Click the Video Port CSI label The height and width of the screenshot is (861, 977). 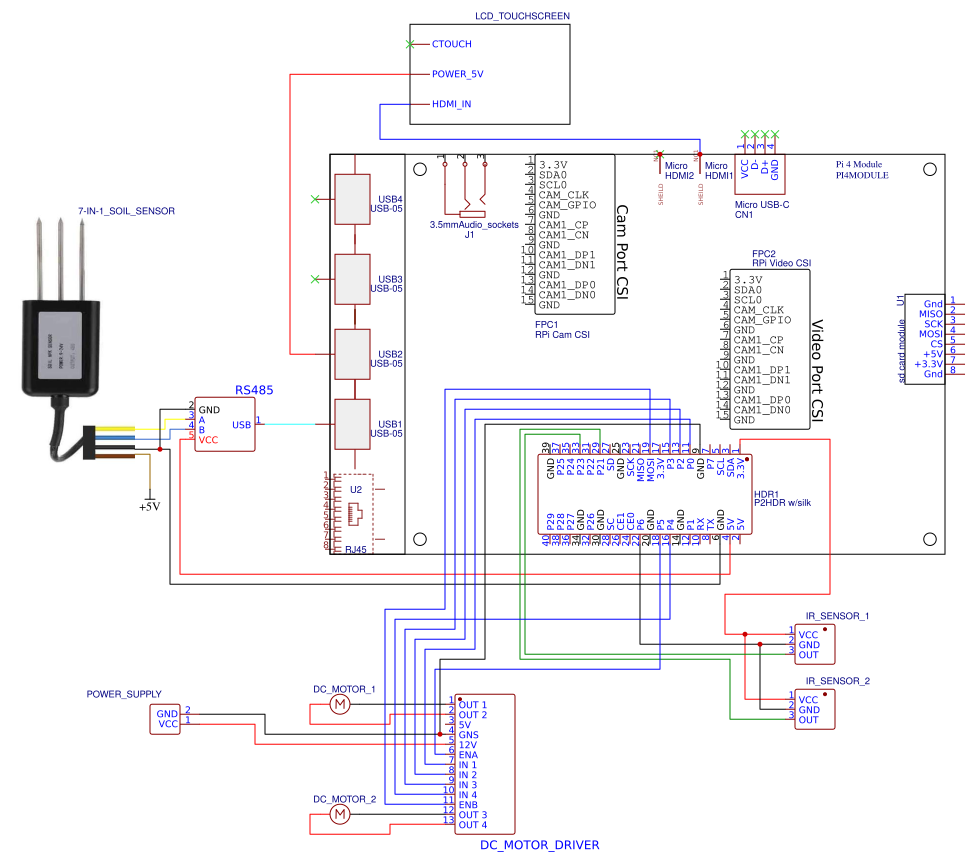tap(817, 370)
